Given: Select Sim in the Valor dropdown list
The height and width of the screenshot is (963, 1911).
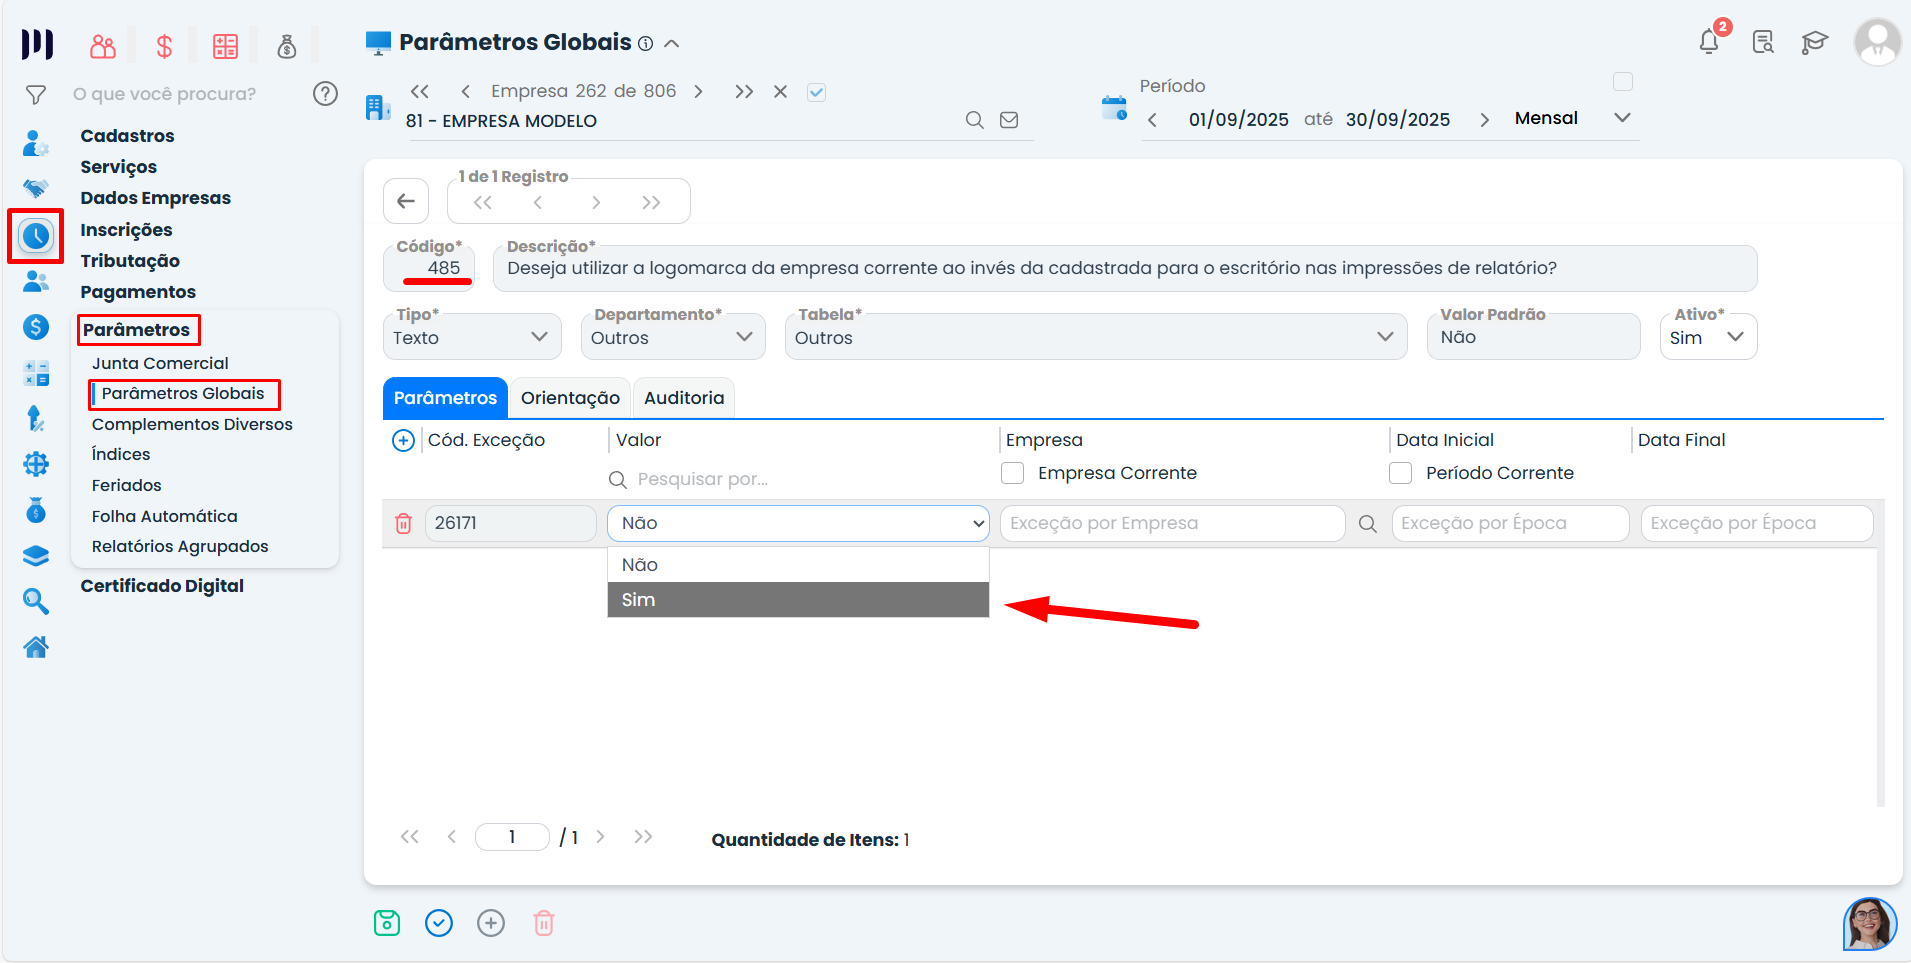Looking at the screenshot, I should tap(797, 600).
